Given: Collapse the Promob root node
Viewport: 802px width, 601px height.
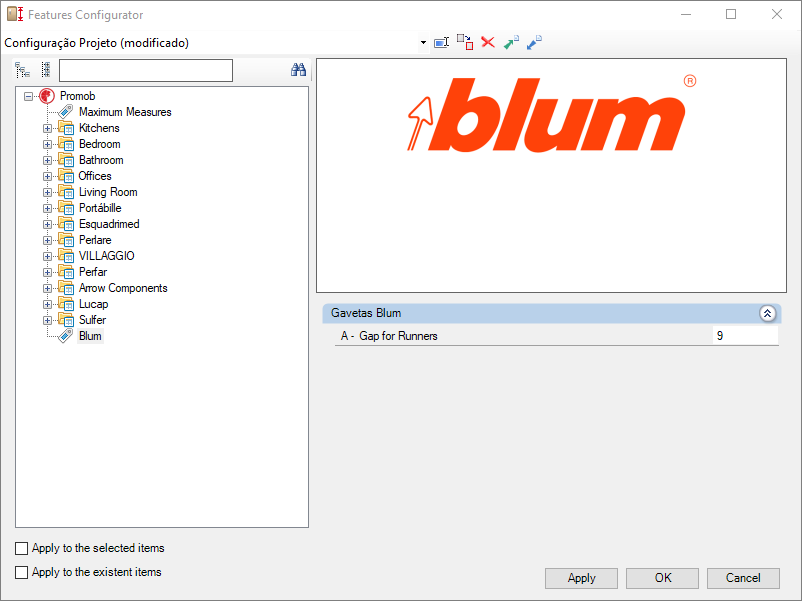Looking at the screenshot, I should (29, 96).
